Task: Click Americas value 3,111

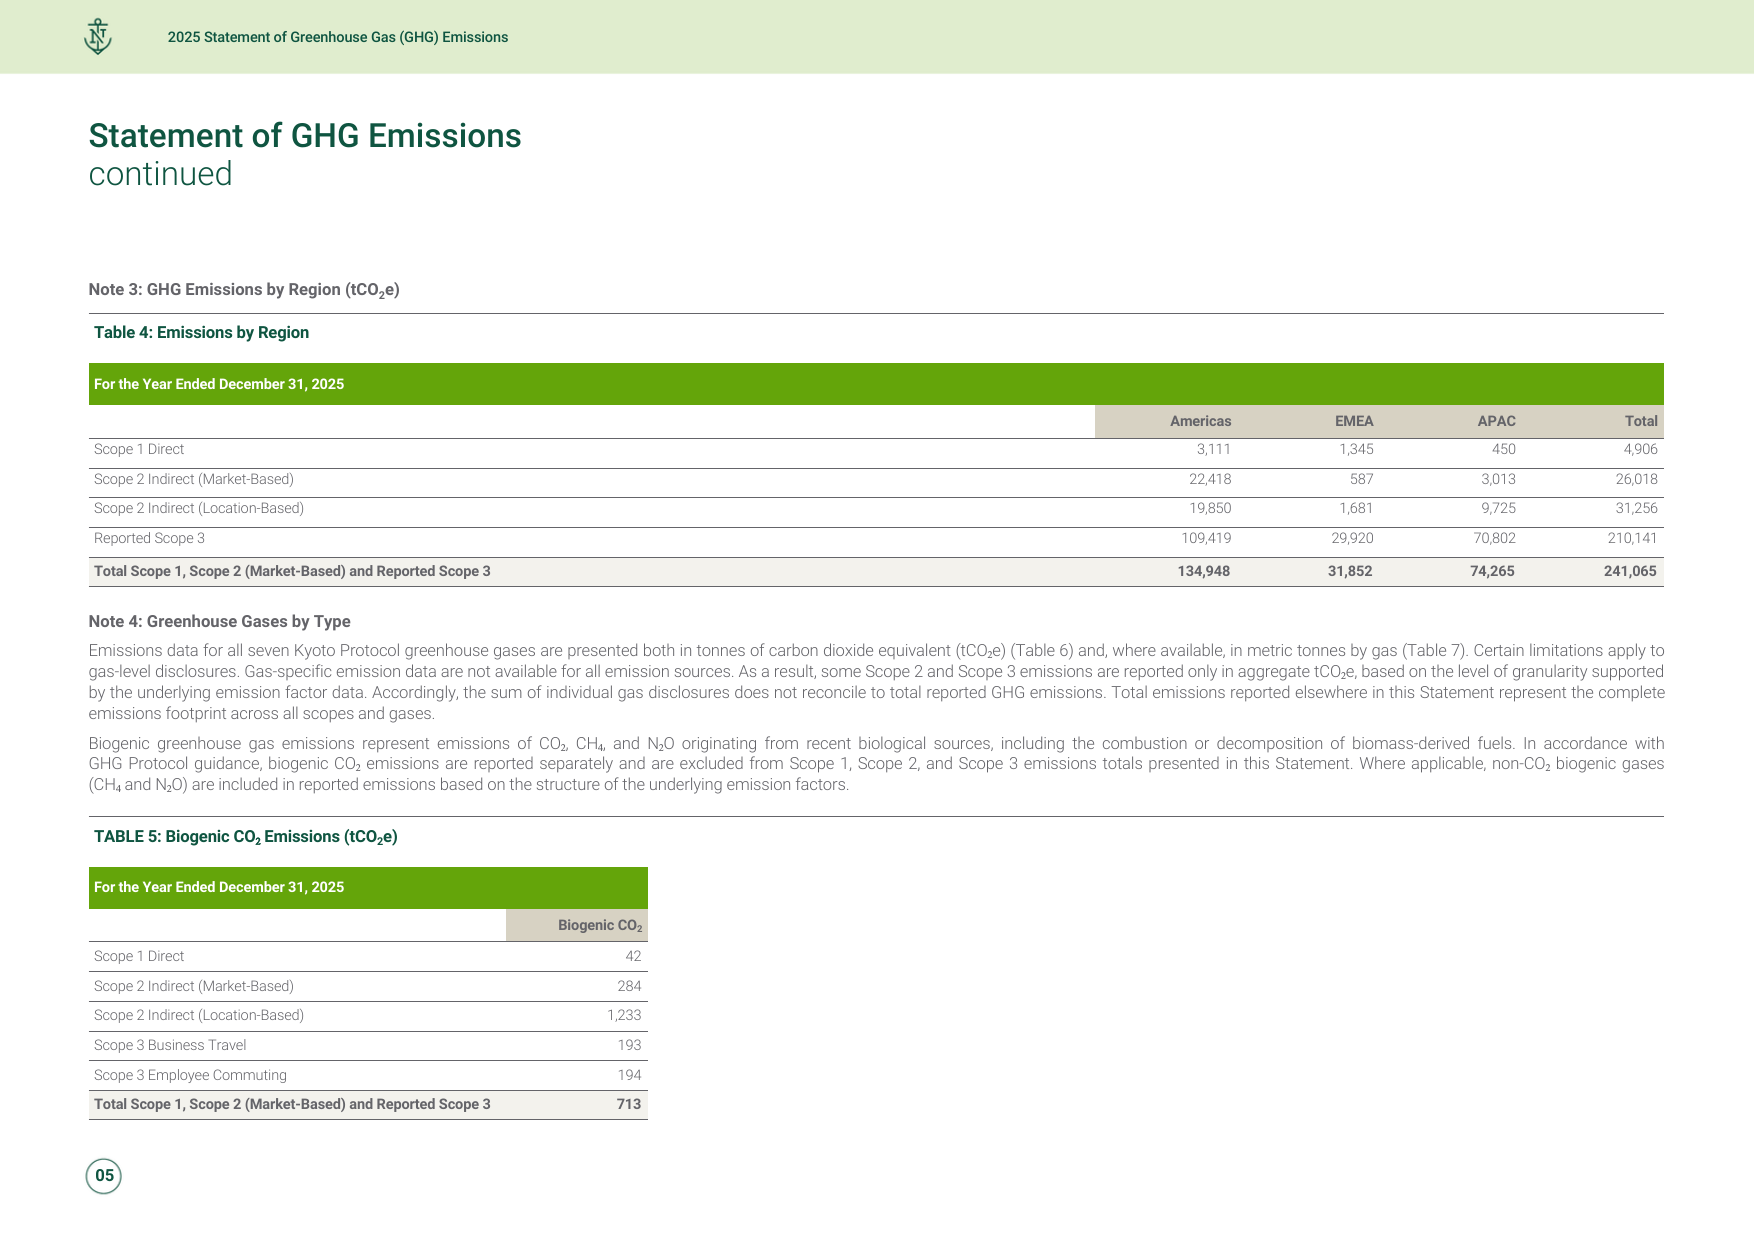Action: point(1214,450)
